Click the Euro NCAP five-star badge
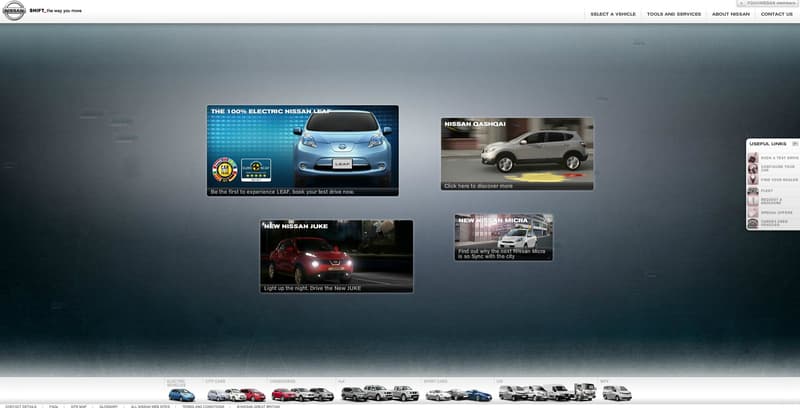 click(x=256, y=170)
